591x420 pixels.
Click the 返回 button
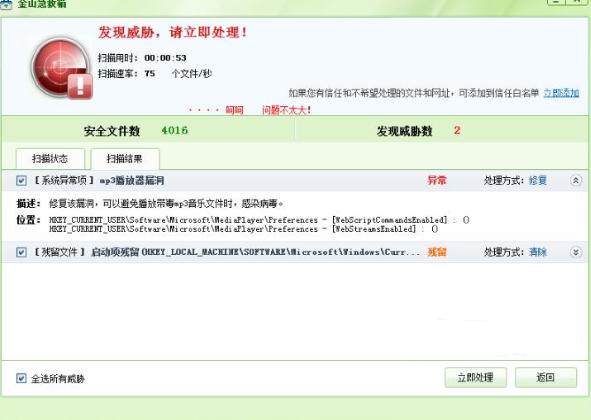tap(545, 377)
